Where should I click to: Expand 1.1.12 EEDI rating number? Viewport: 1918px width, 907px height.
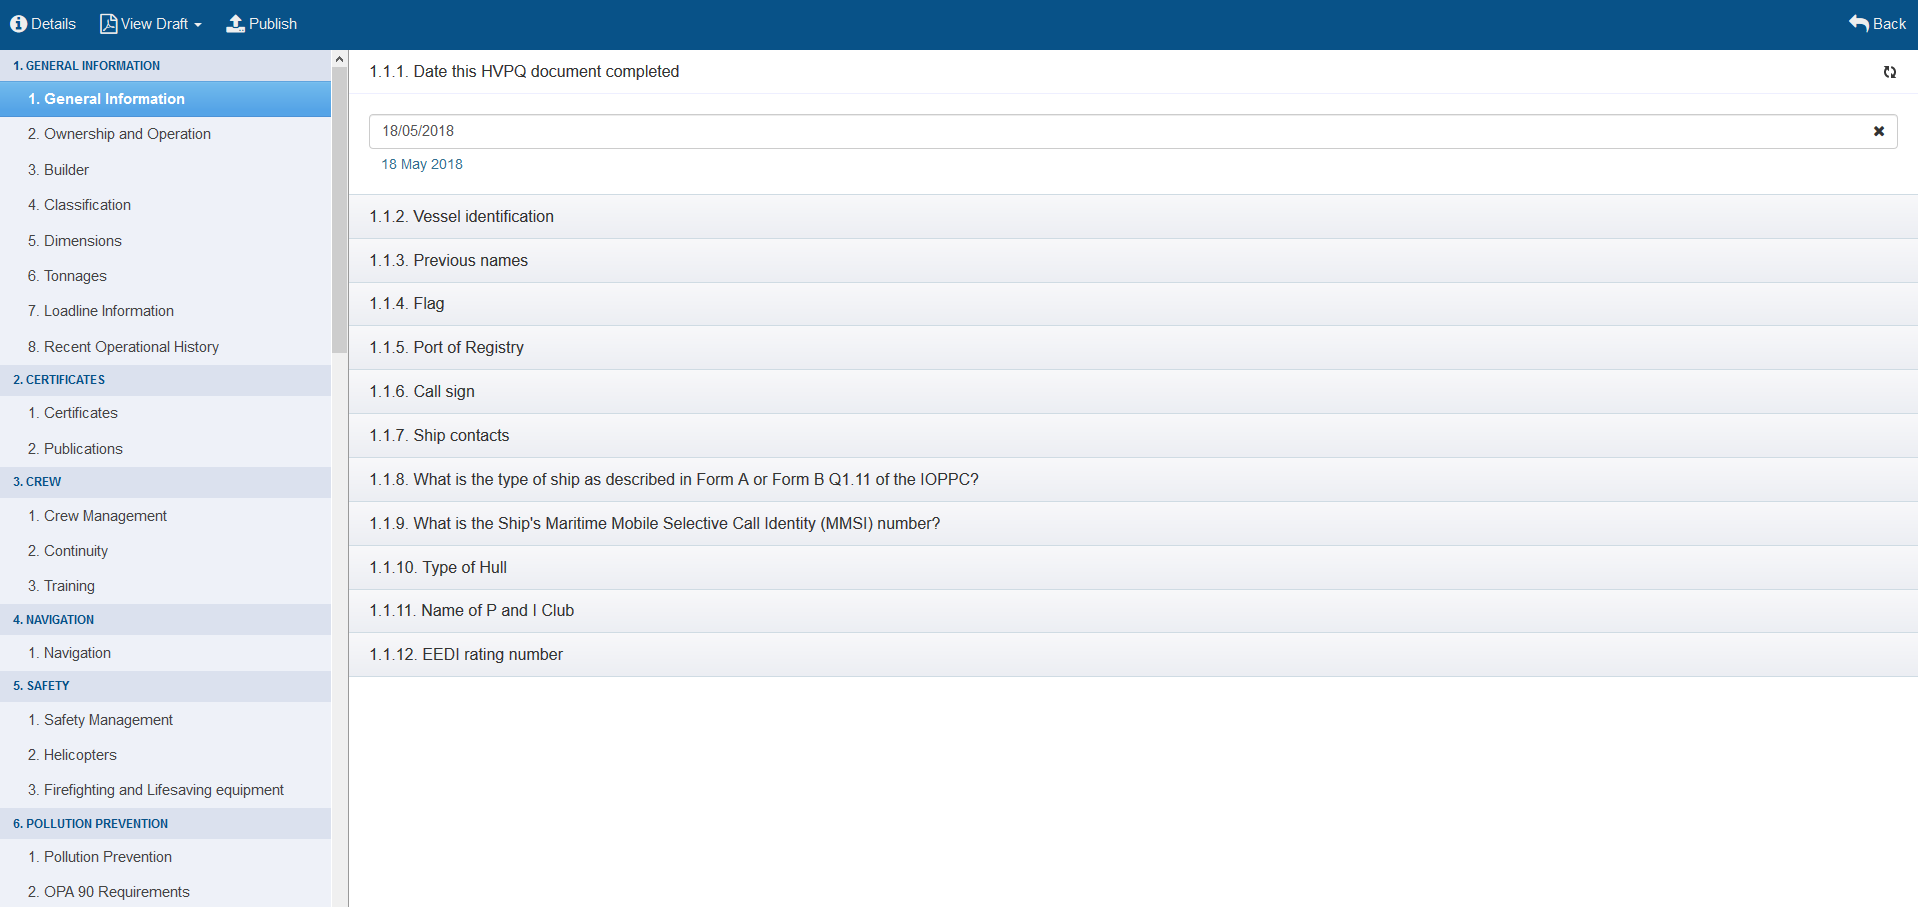[x=1133, y=655]
